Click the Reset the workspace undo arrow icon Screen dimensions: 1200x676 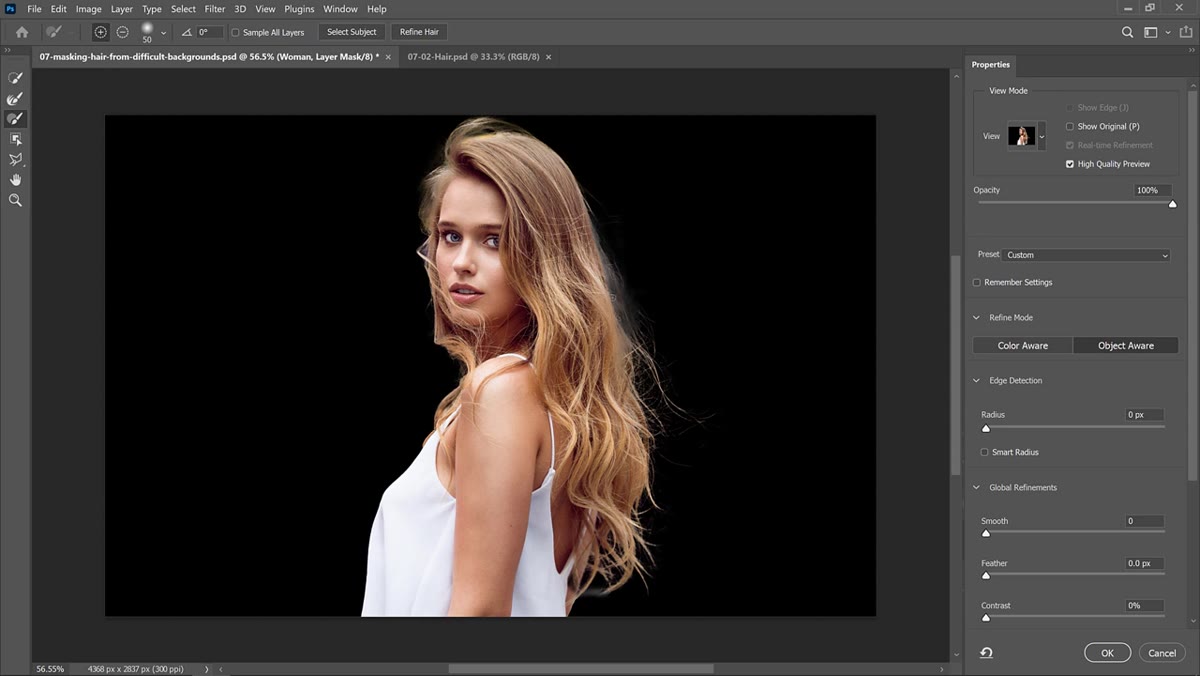[986, 653]
